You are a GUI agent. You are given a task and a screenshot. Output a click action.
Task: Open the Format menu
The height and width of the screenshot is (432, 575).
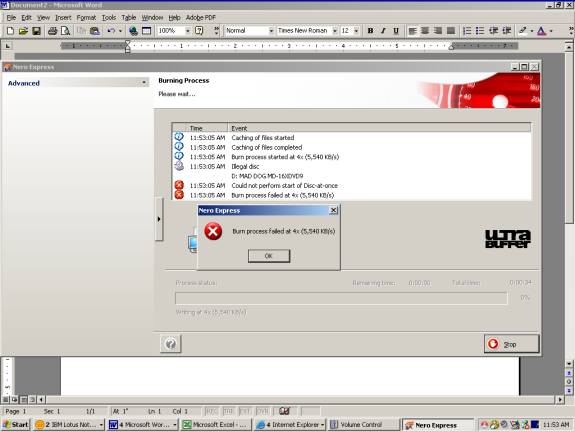coord(86,17)
